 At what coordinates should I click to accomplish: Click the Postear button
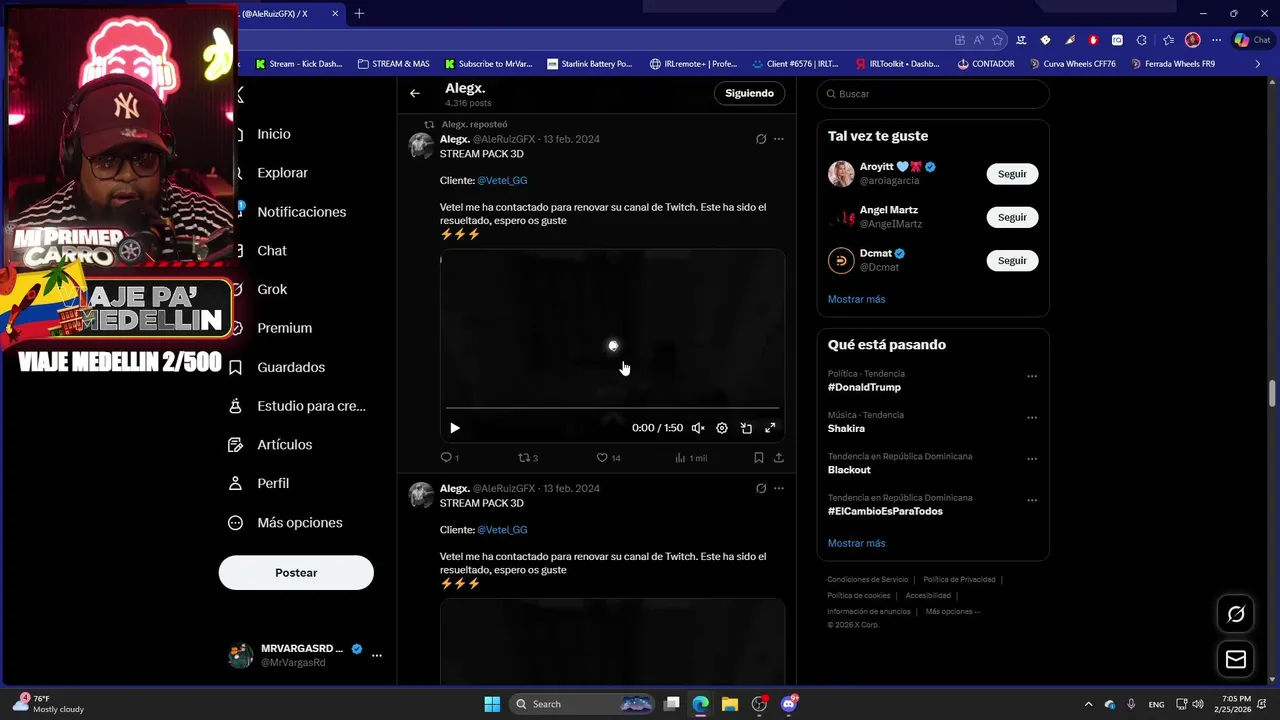pyautogui.click(x=296, y=573)
